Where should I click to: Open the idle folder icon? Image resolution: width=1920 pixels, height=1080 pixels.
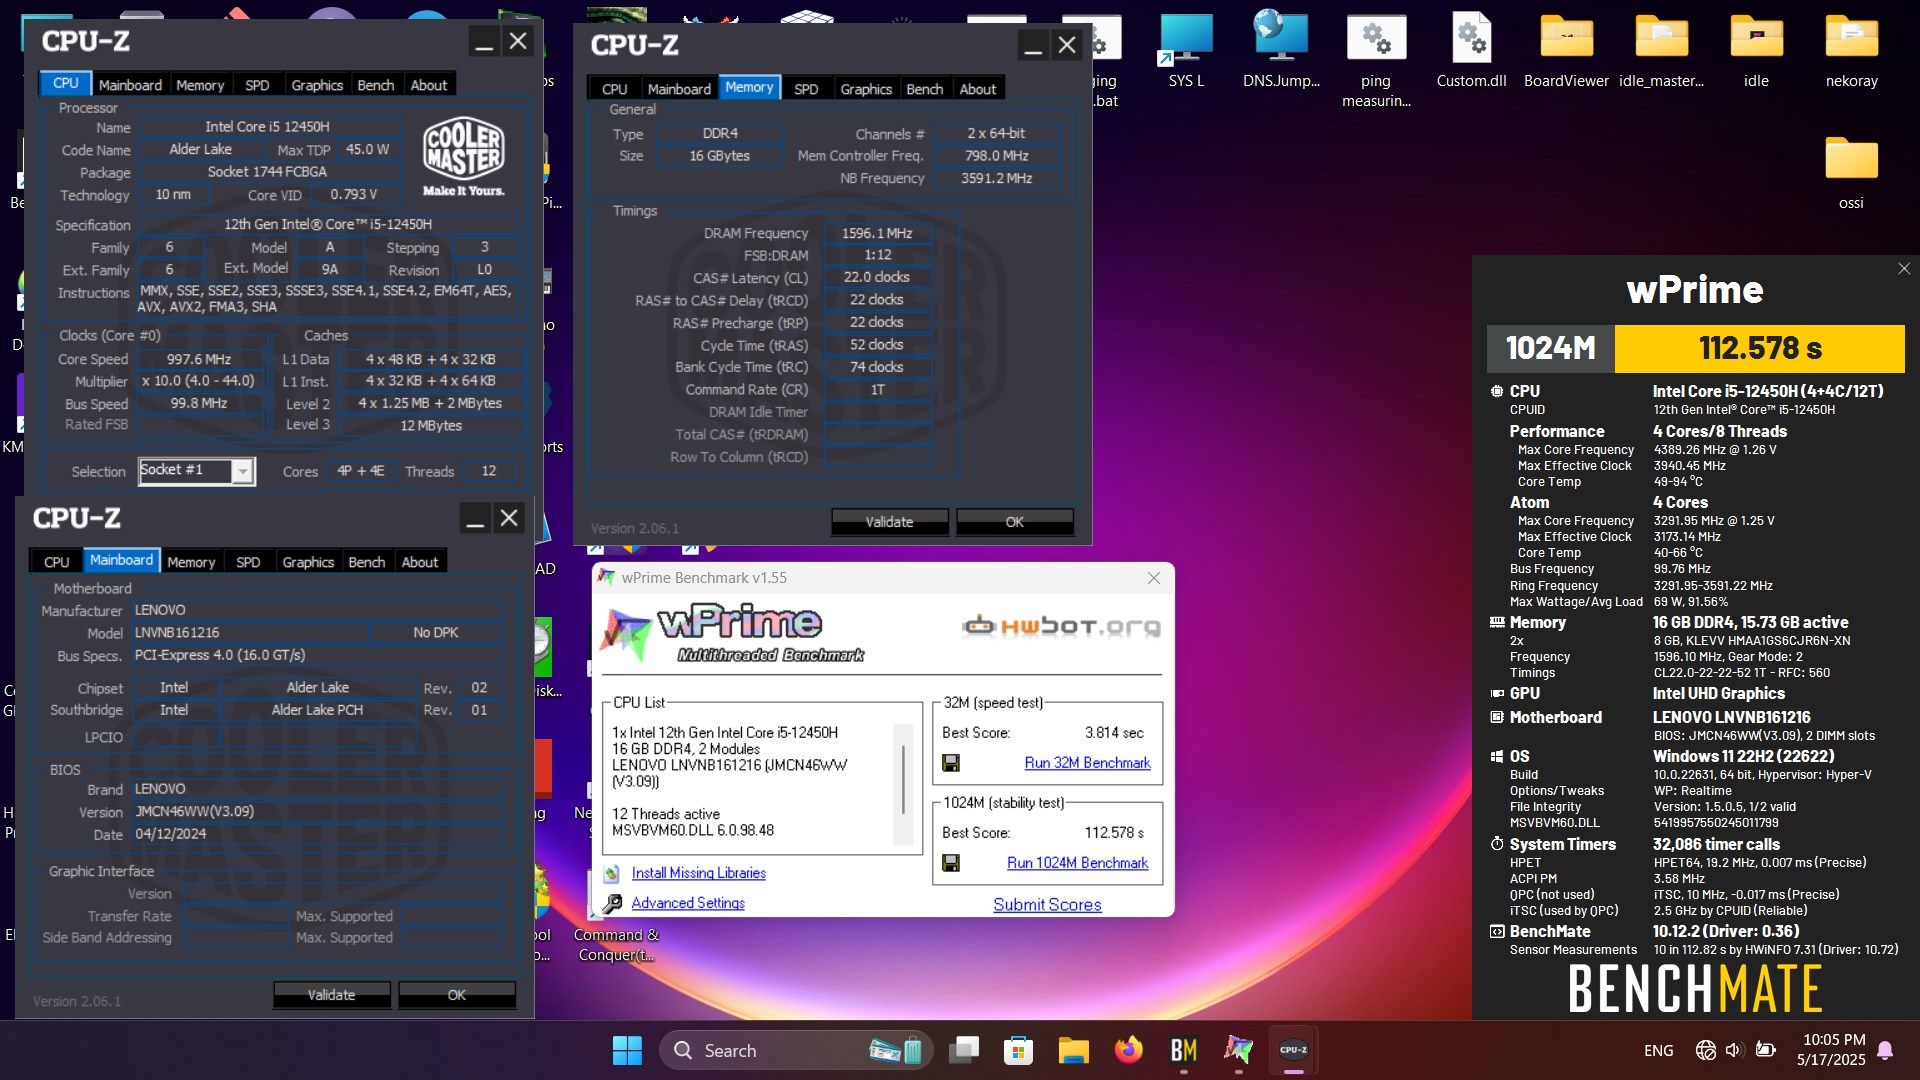tap(1756, 50)
